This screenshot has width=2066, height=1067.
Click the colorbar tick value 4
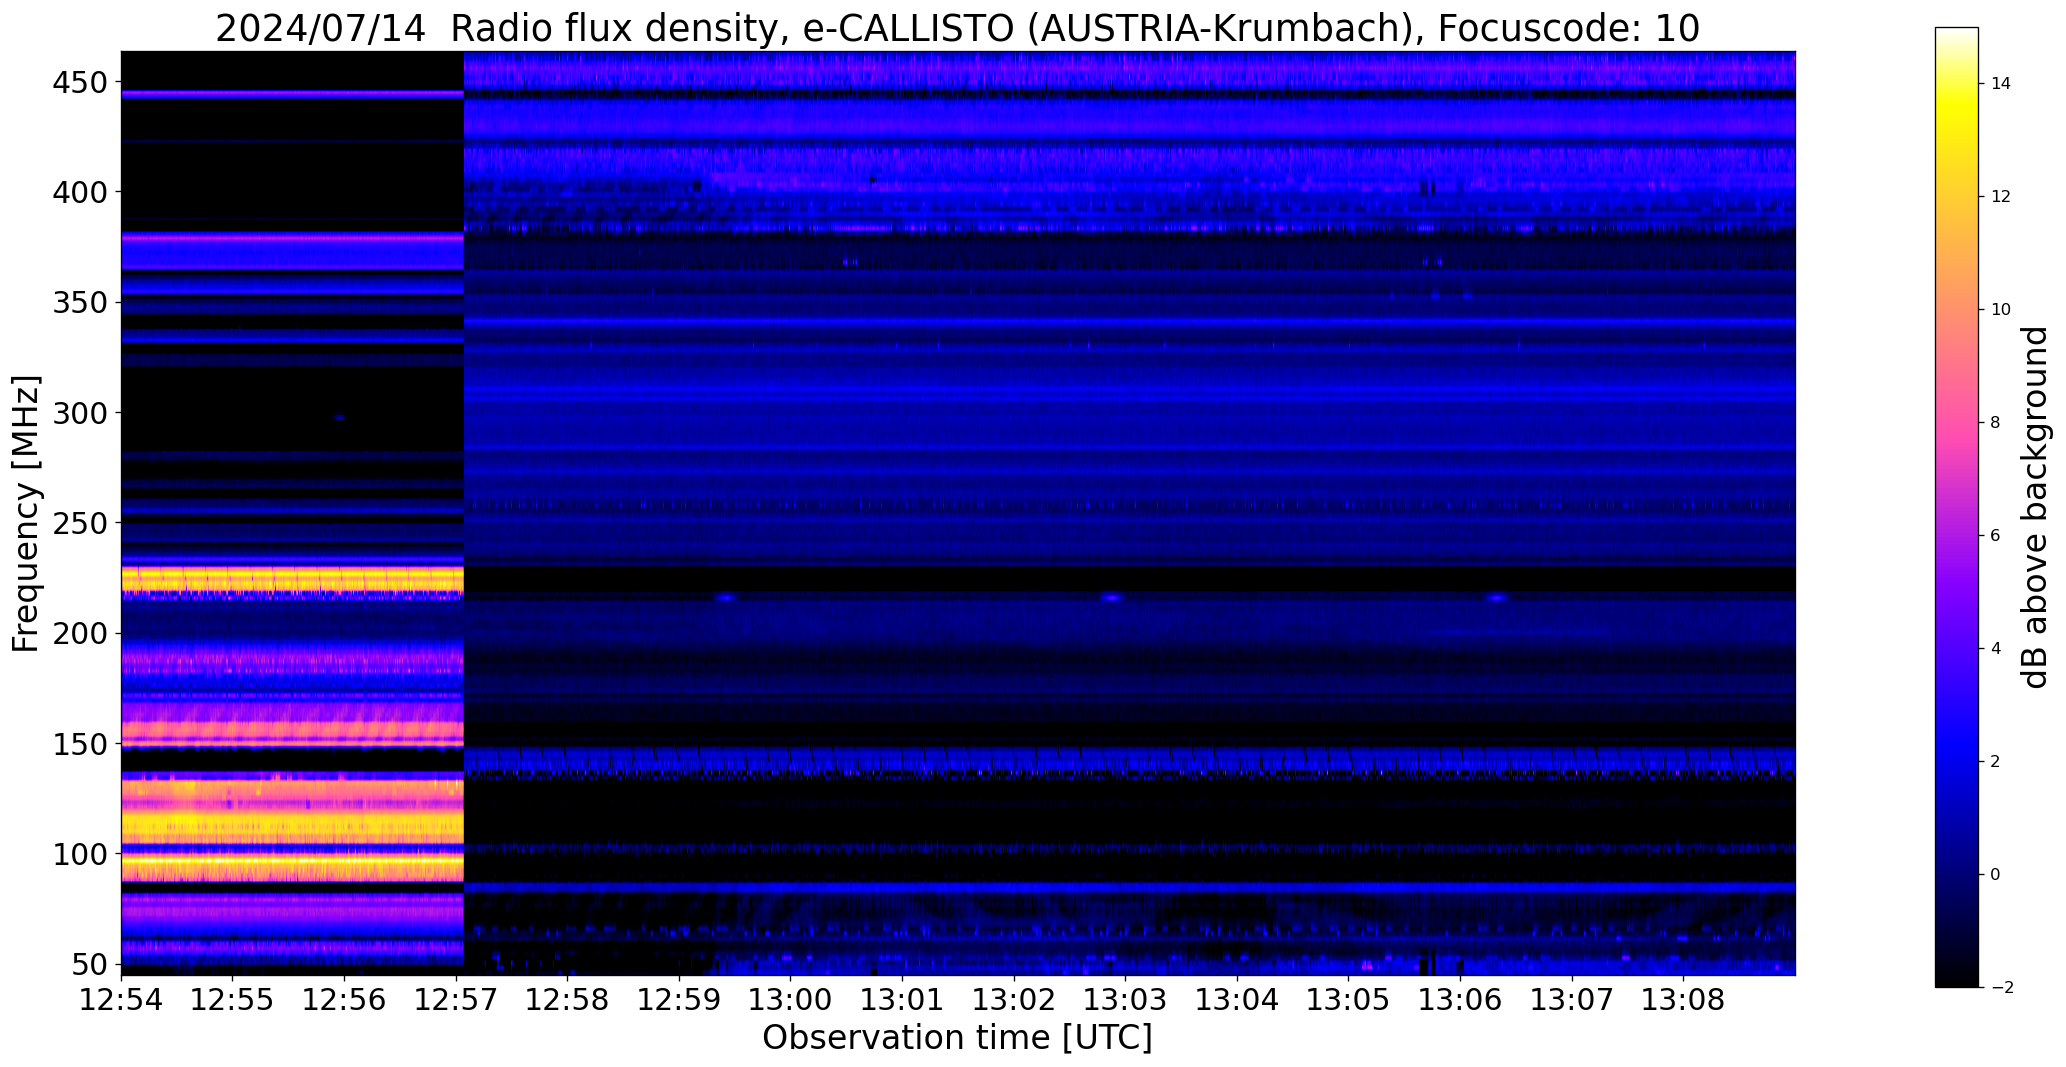click(x=1996, y=649)
